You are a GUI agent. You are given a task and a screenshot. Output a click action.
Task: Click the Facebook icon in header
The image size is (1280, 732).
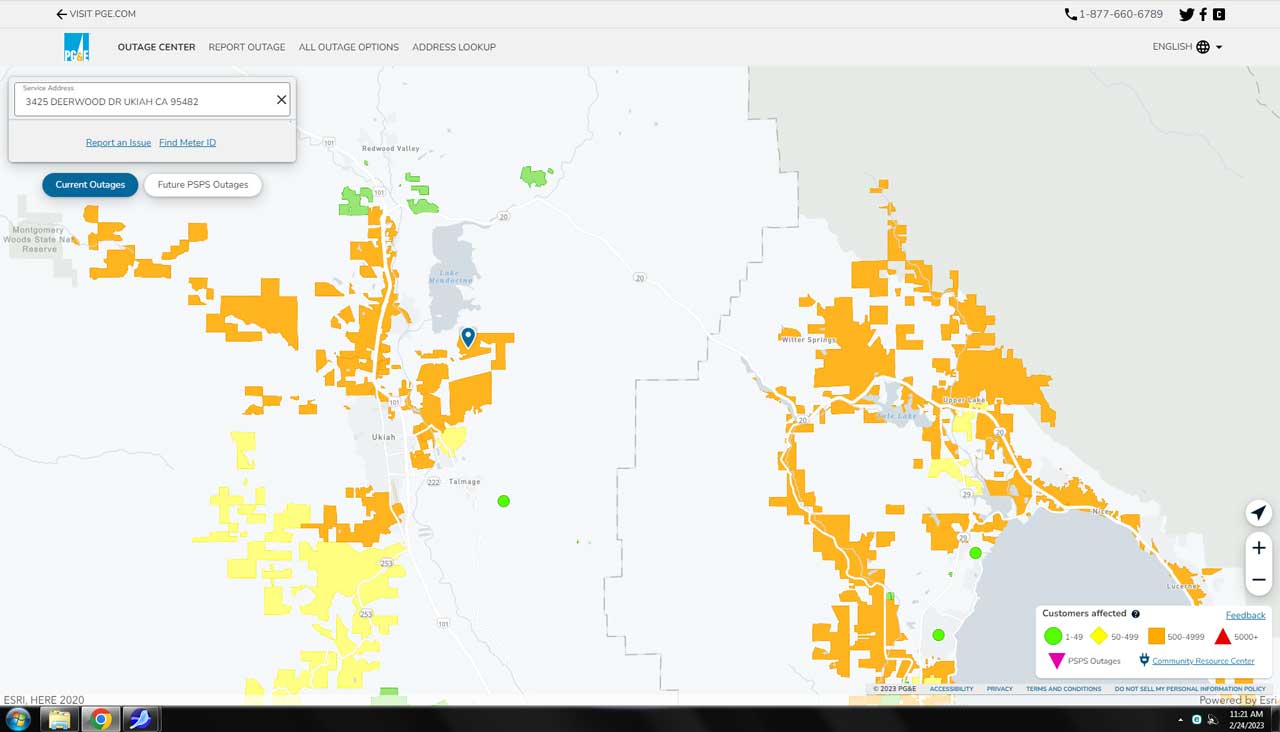pyautogui.click(x=1203, y=15)
